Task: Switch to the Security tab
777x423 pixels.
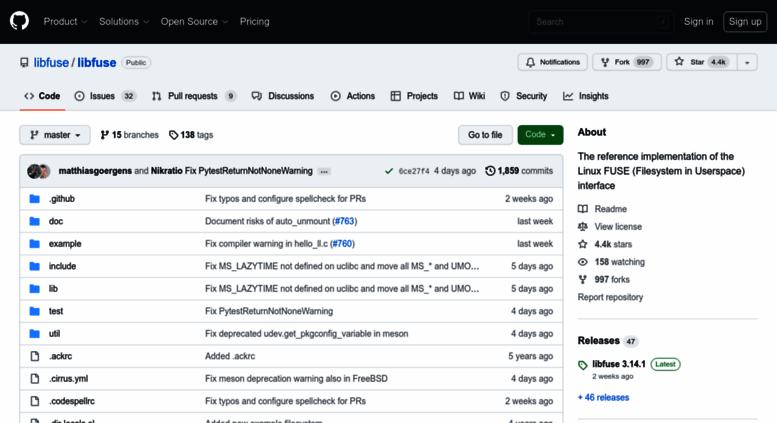Action: (x=524, y=96)
